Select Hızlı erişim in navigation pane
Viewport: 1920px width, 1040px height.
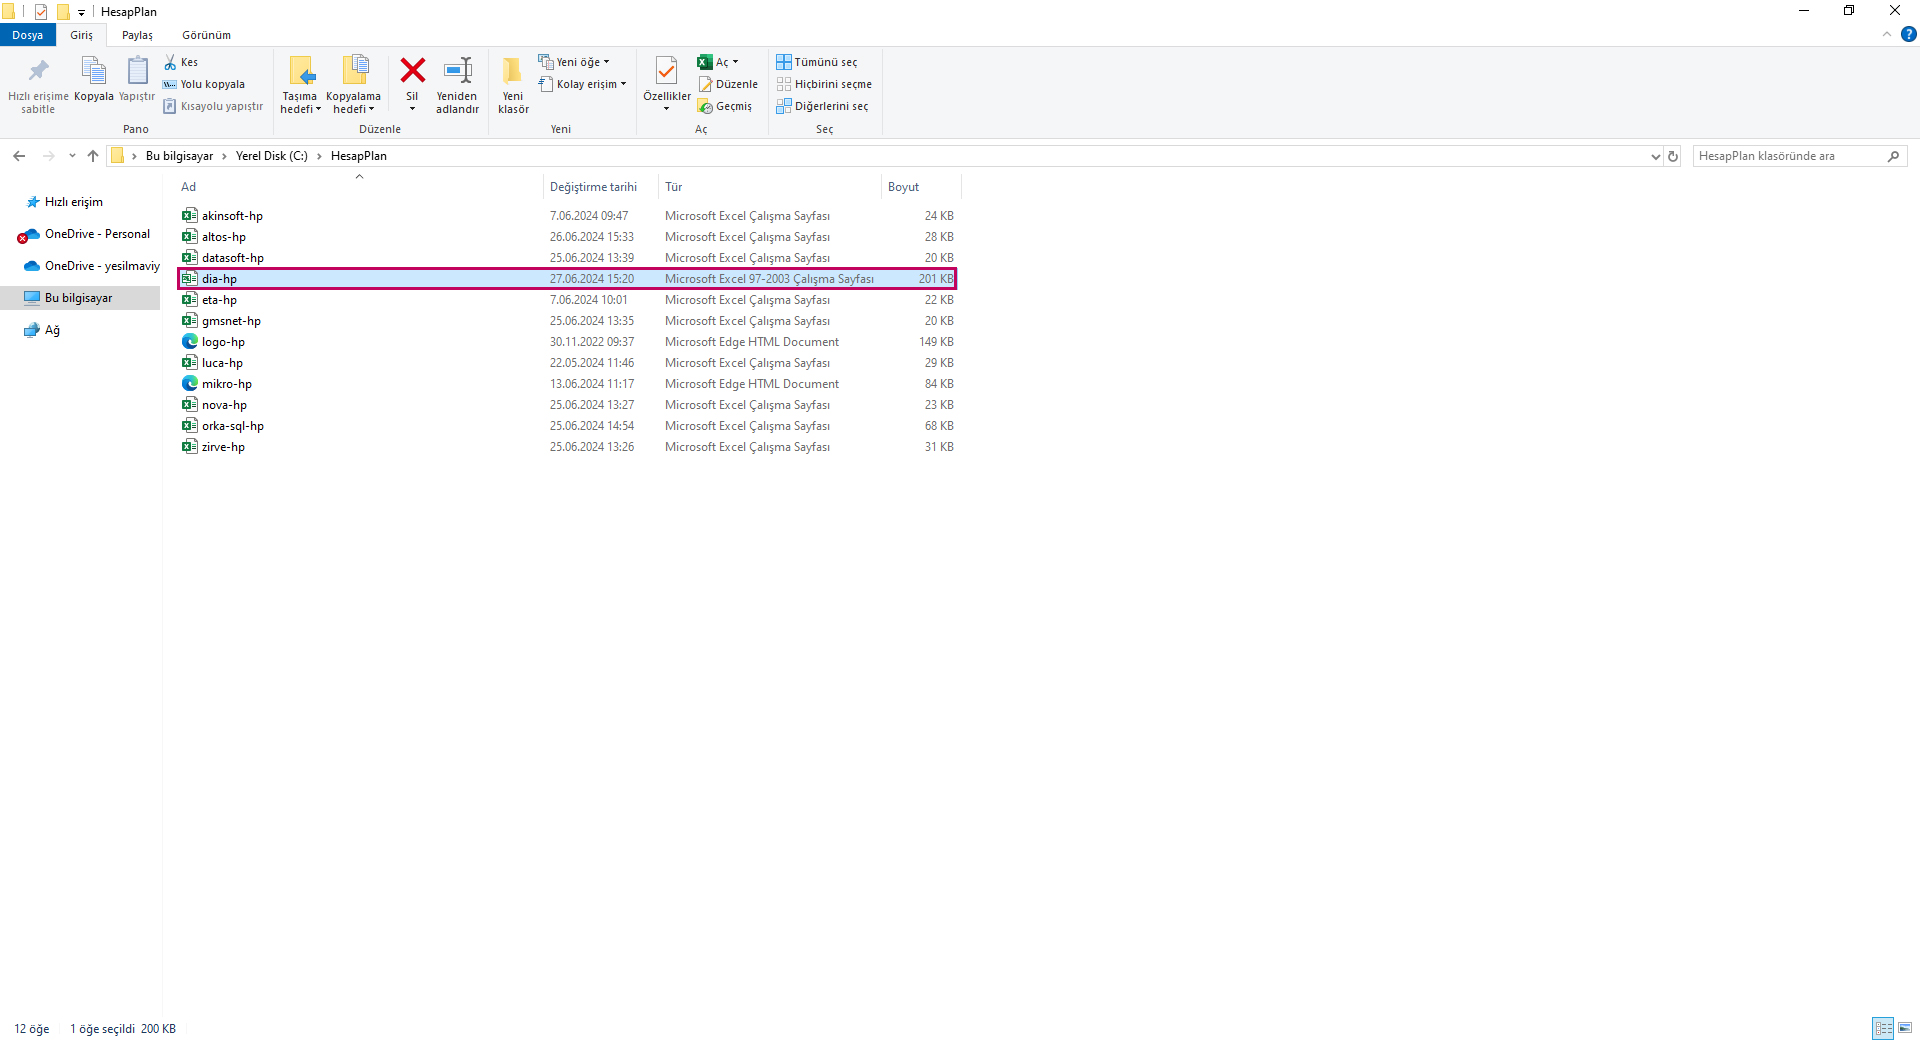click(x=74, y=202)
